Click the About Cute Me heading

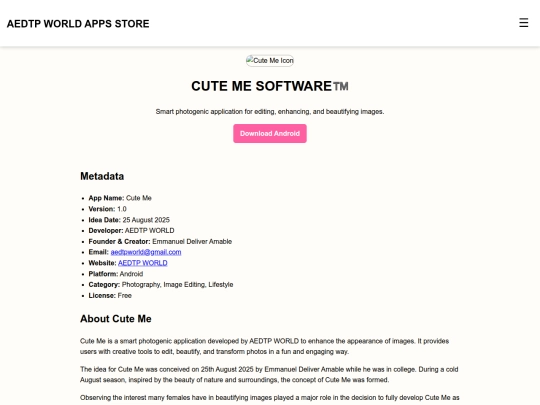click(116, 319)
